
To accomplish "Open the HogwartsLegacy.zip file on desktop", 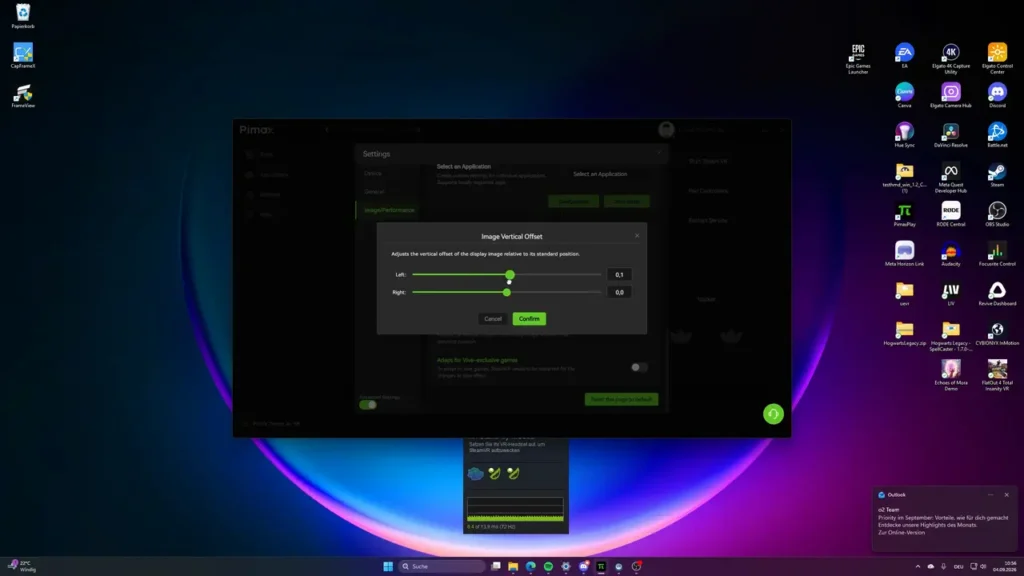I will tap(904, 333).
